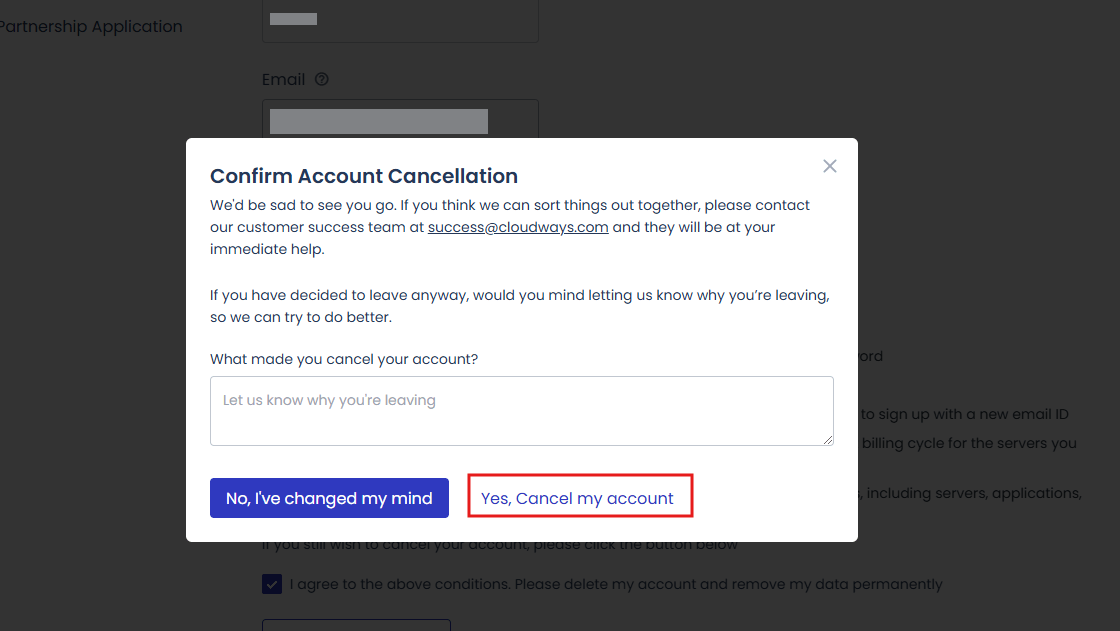The height and width of the screenshot is (631, 1120).
Task: Click the input field above Email
Action: click(x=400, y=21)
